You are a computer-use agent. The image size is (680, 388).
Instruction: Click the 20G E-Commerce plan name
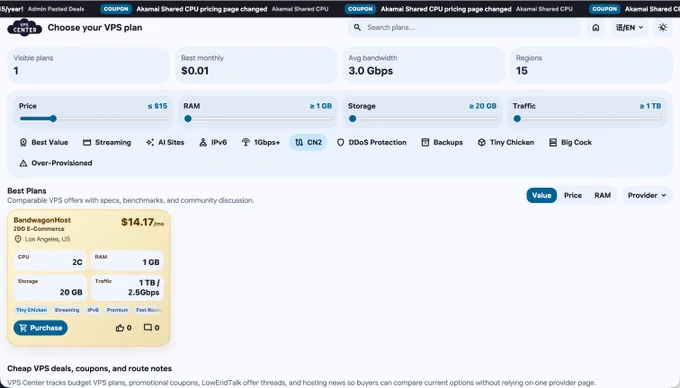[x=39, y=229]
